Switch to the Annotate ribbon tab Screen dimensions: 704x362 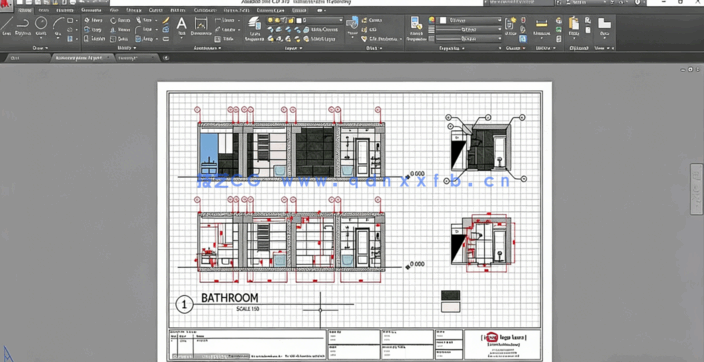point(66,10)
